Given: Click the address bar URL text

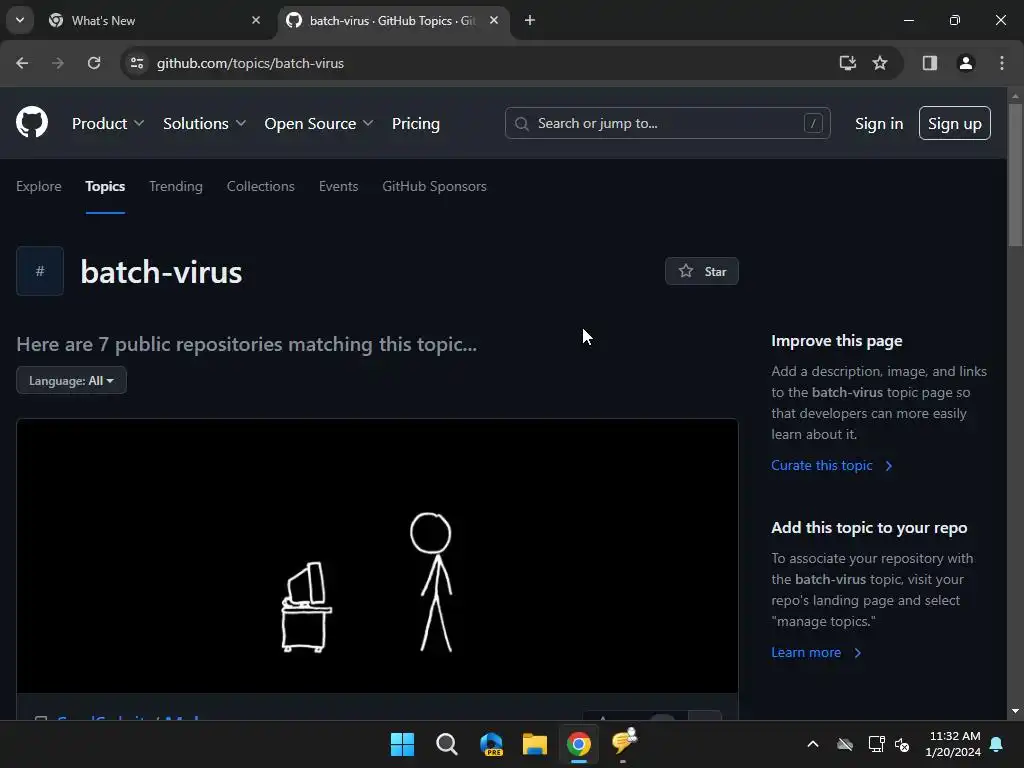Looking at the screenshot, I should [x=250, y=63].
